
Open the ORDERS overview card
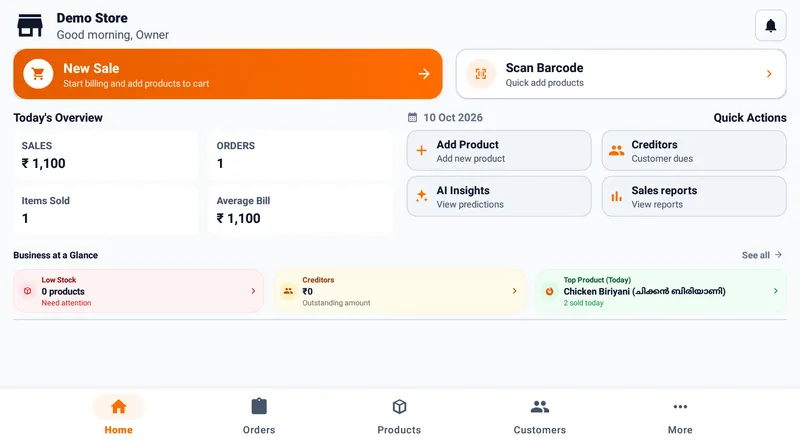[x=301, y=156]
